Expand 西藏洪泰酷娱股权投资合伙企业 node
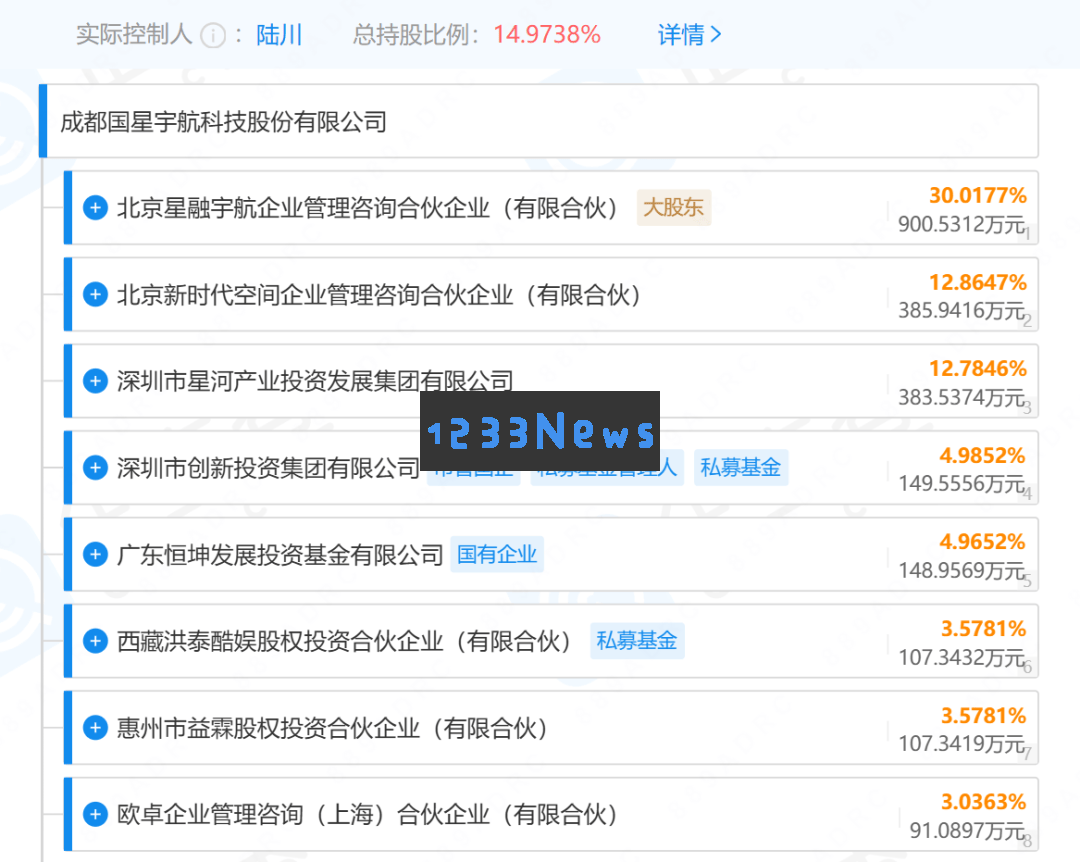Image resolution: width=1080 pixels, height=862 pixels. pyautogui.click(x=95, y=641)
